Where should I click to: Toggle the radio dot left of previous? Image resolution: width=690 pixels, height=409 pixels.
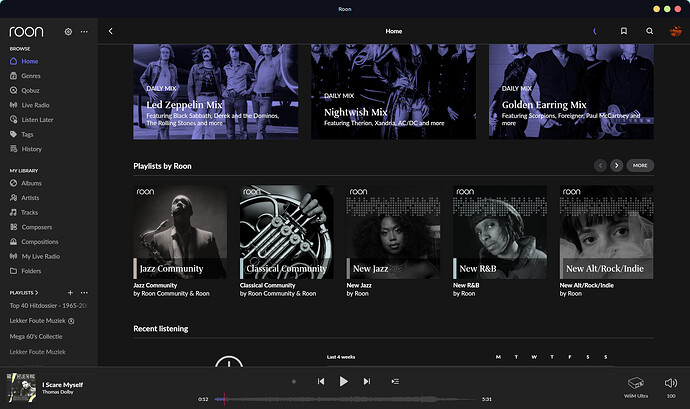pyautogui.click(x=294, y=381)
